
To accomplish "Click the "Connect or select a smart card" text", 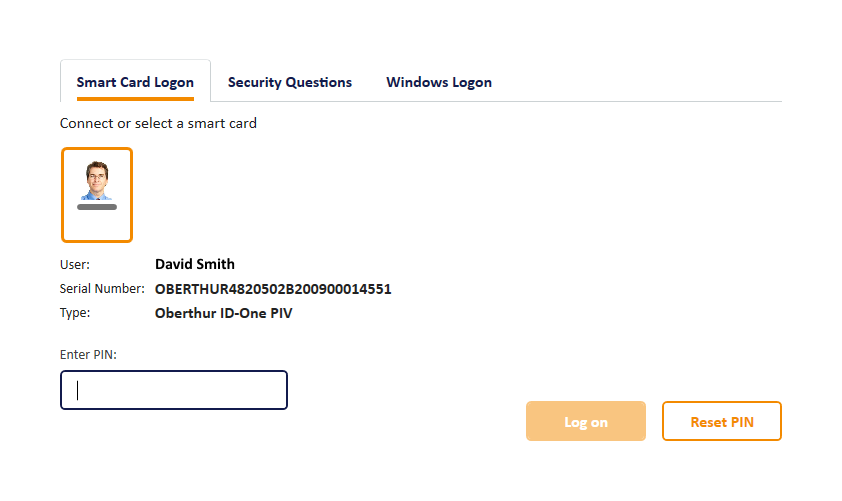I will [158, 124].
